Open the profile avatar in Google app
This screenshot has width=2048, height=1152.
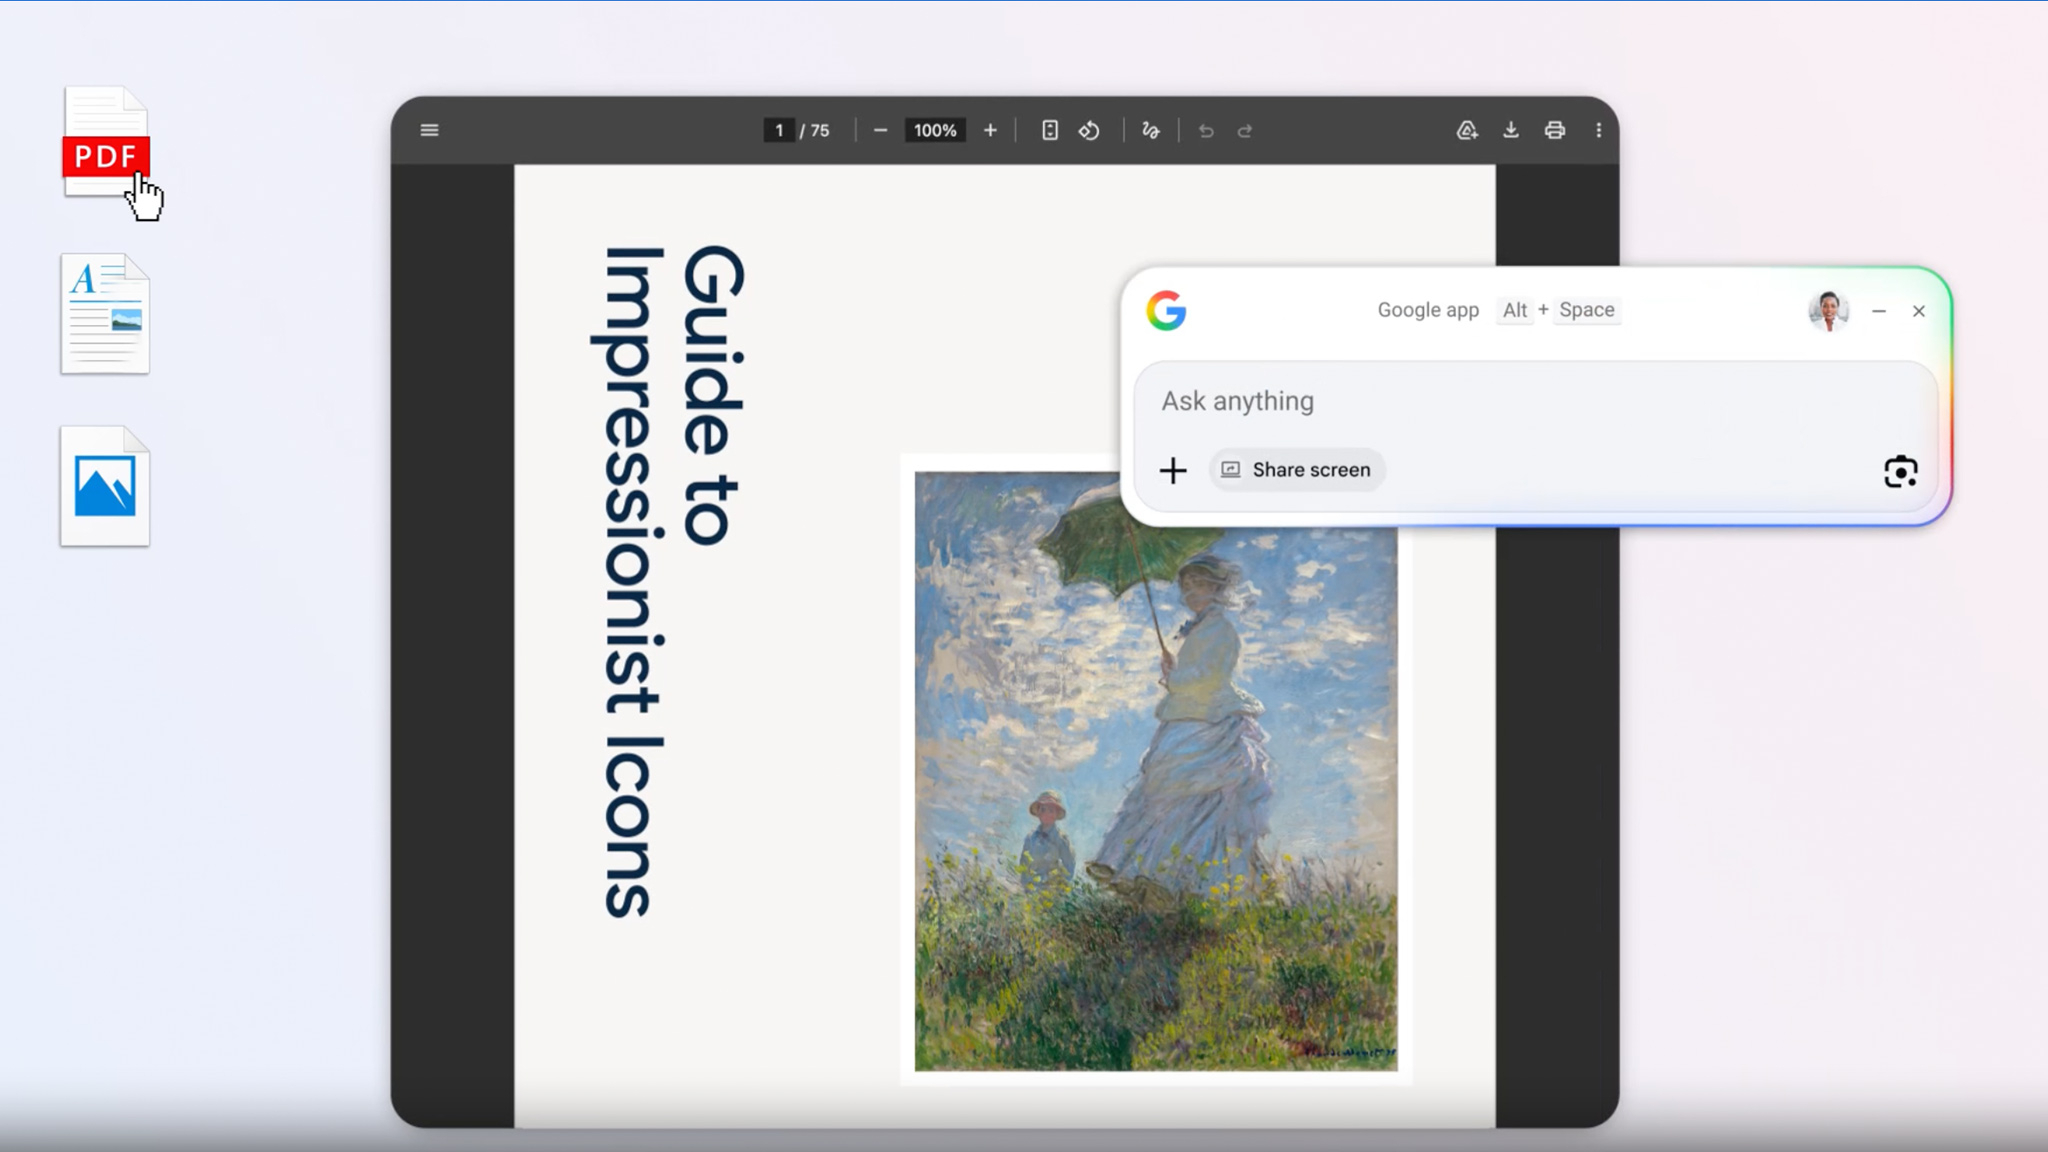tap(1829, 311)
